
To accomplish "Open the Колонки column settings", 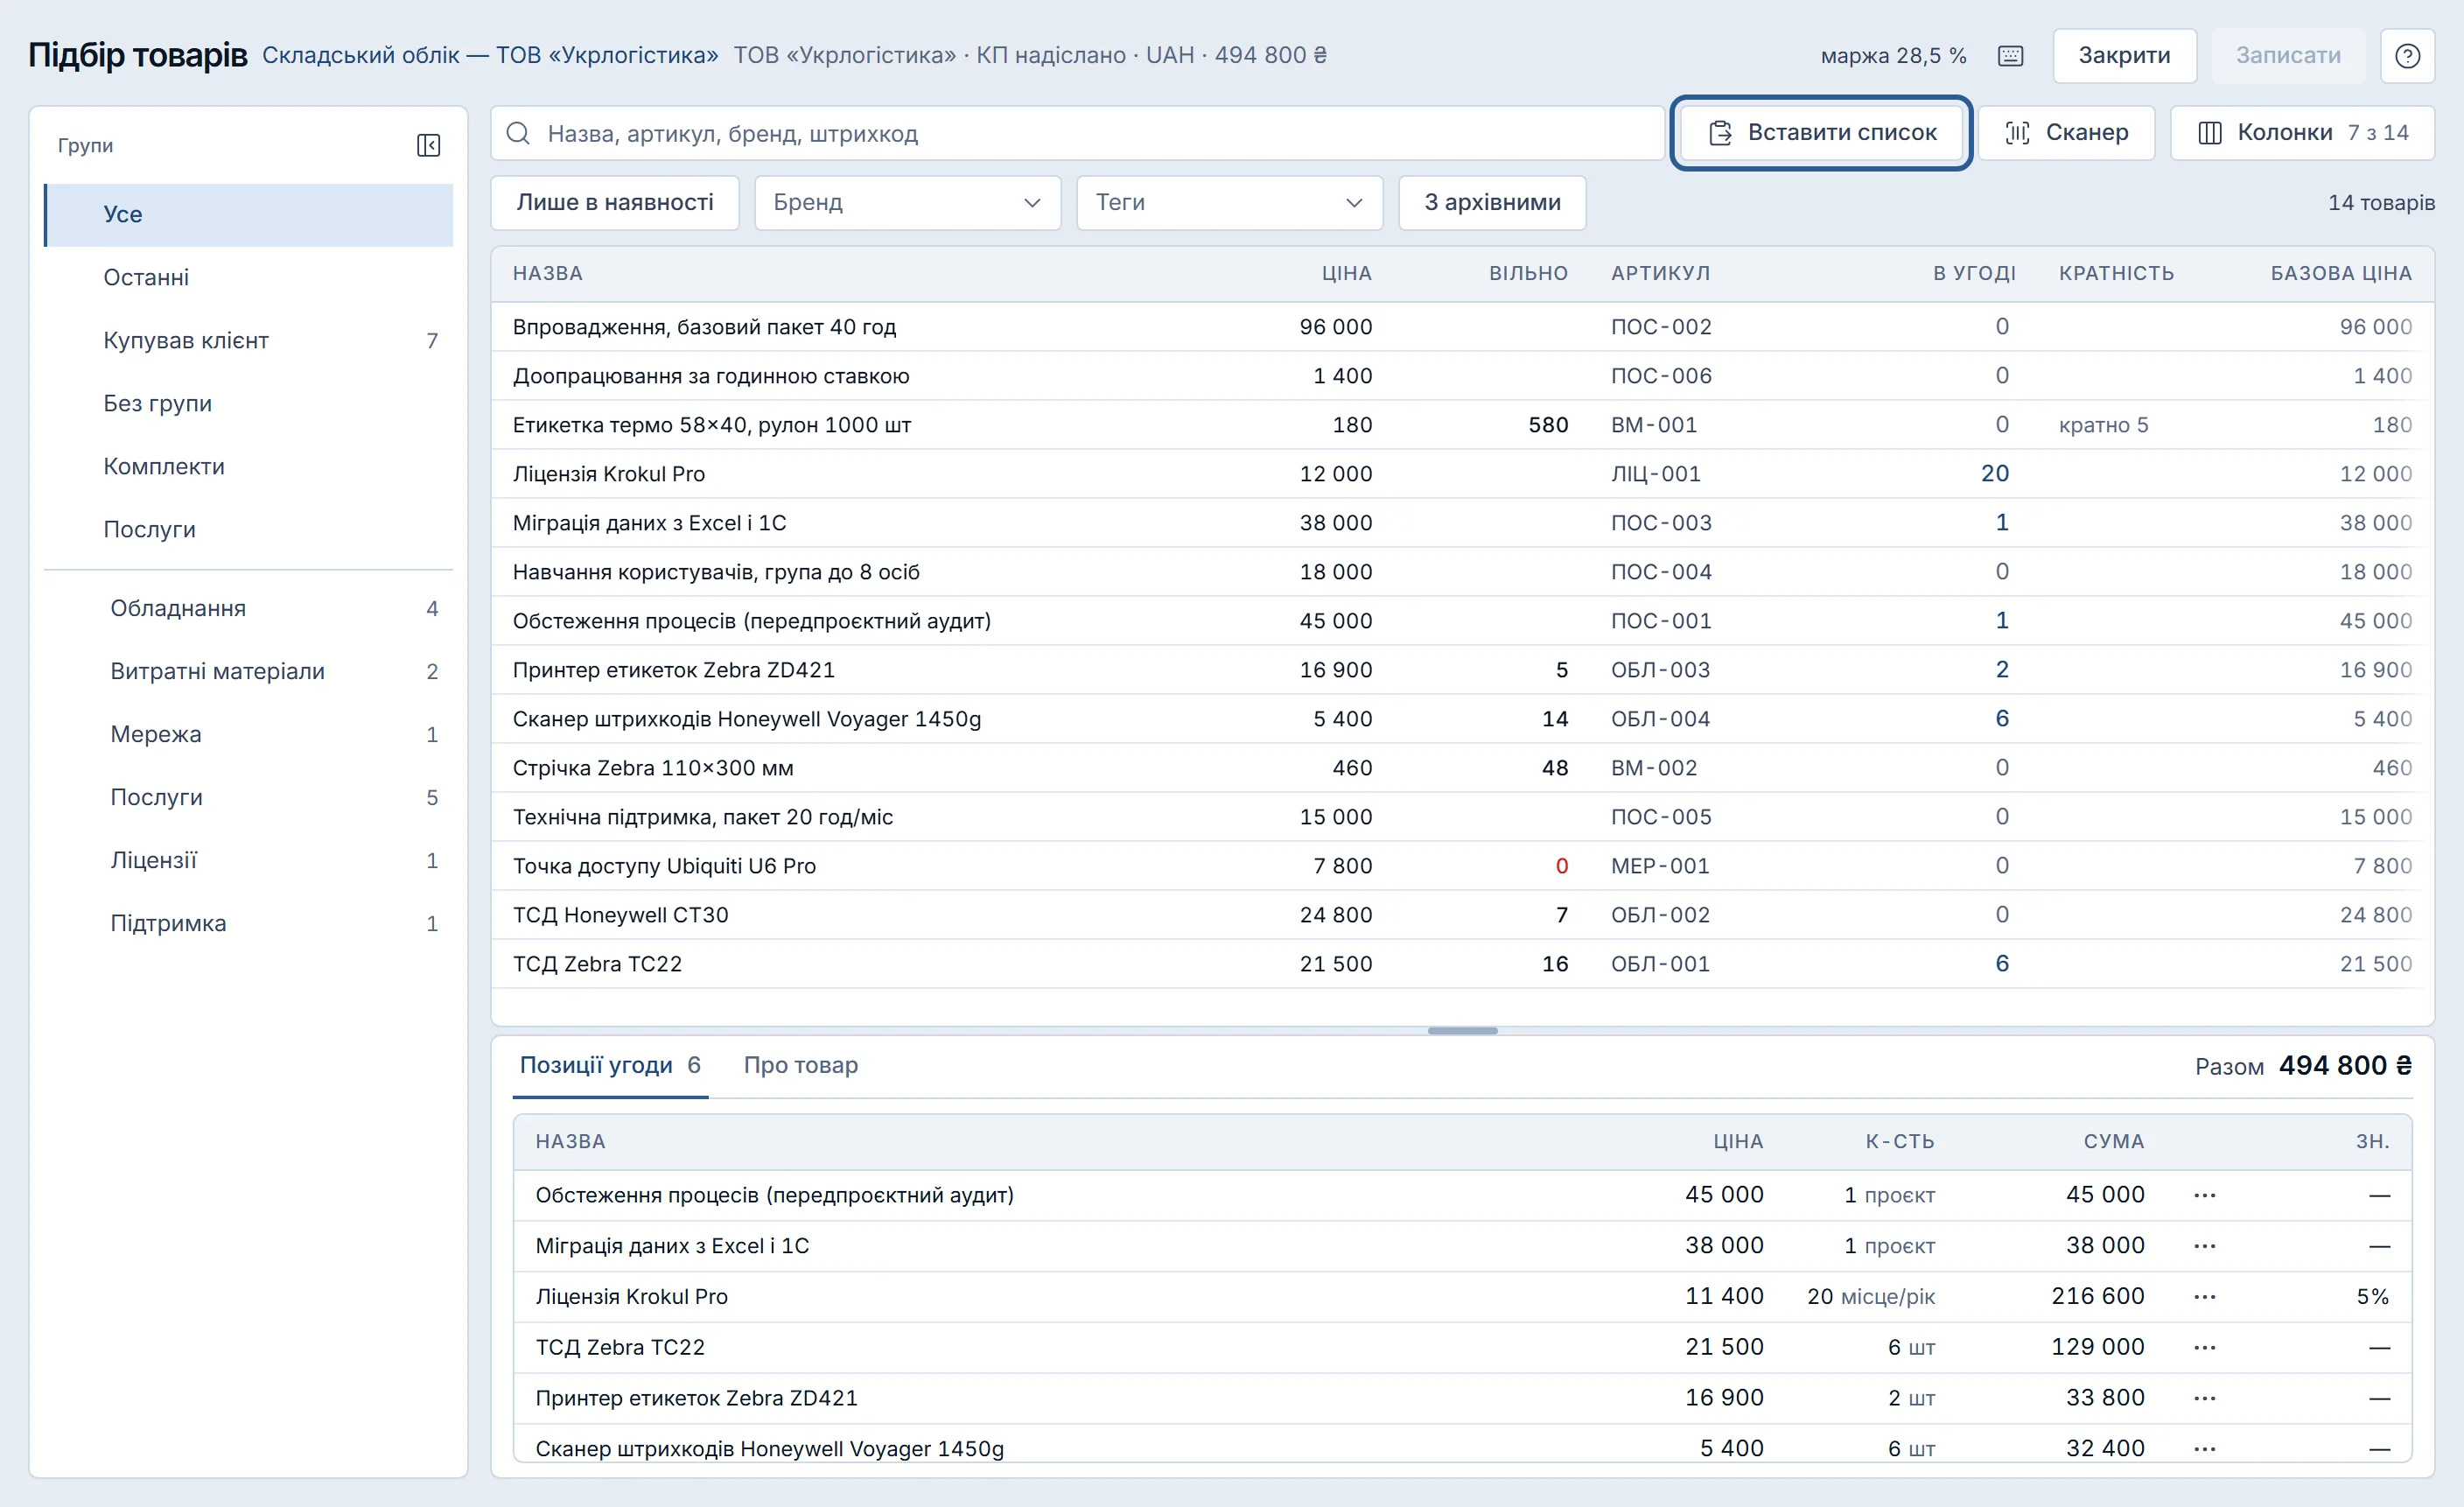I will [2302, 133].
